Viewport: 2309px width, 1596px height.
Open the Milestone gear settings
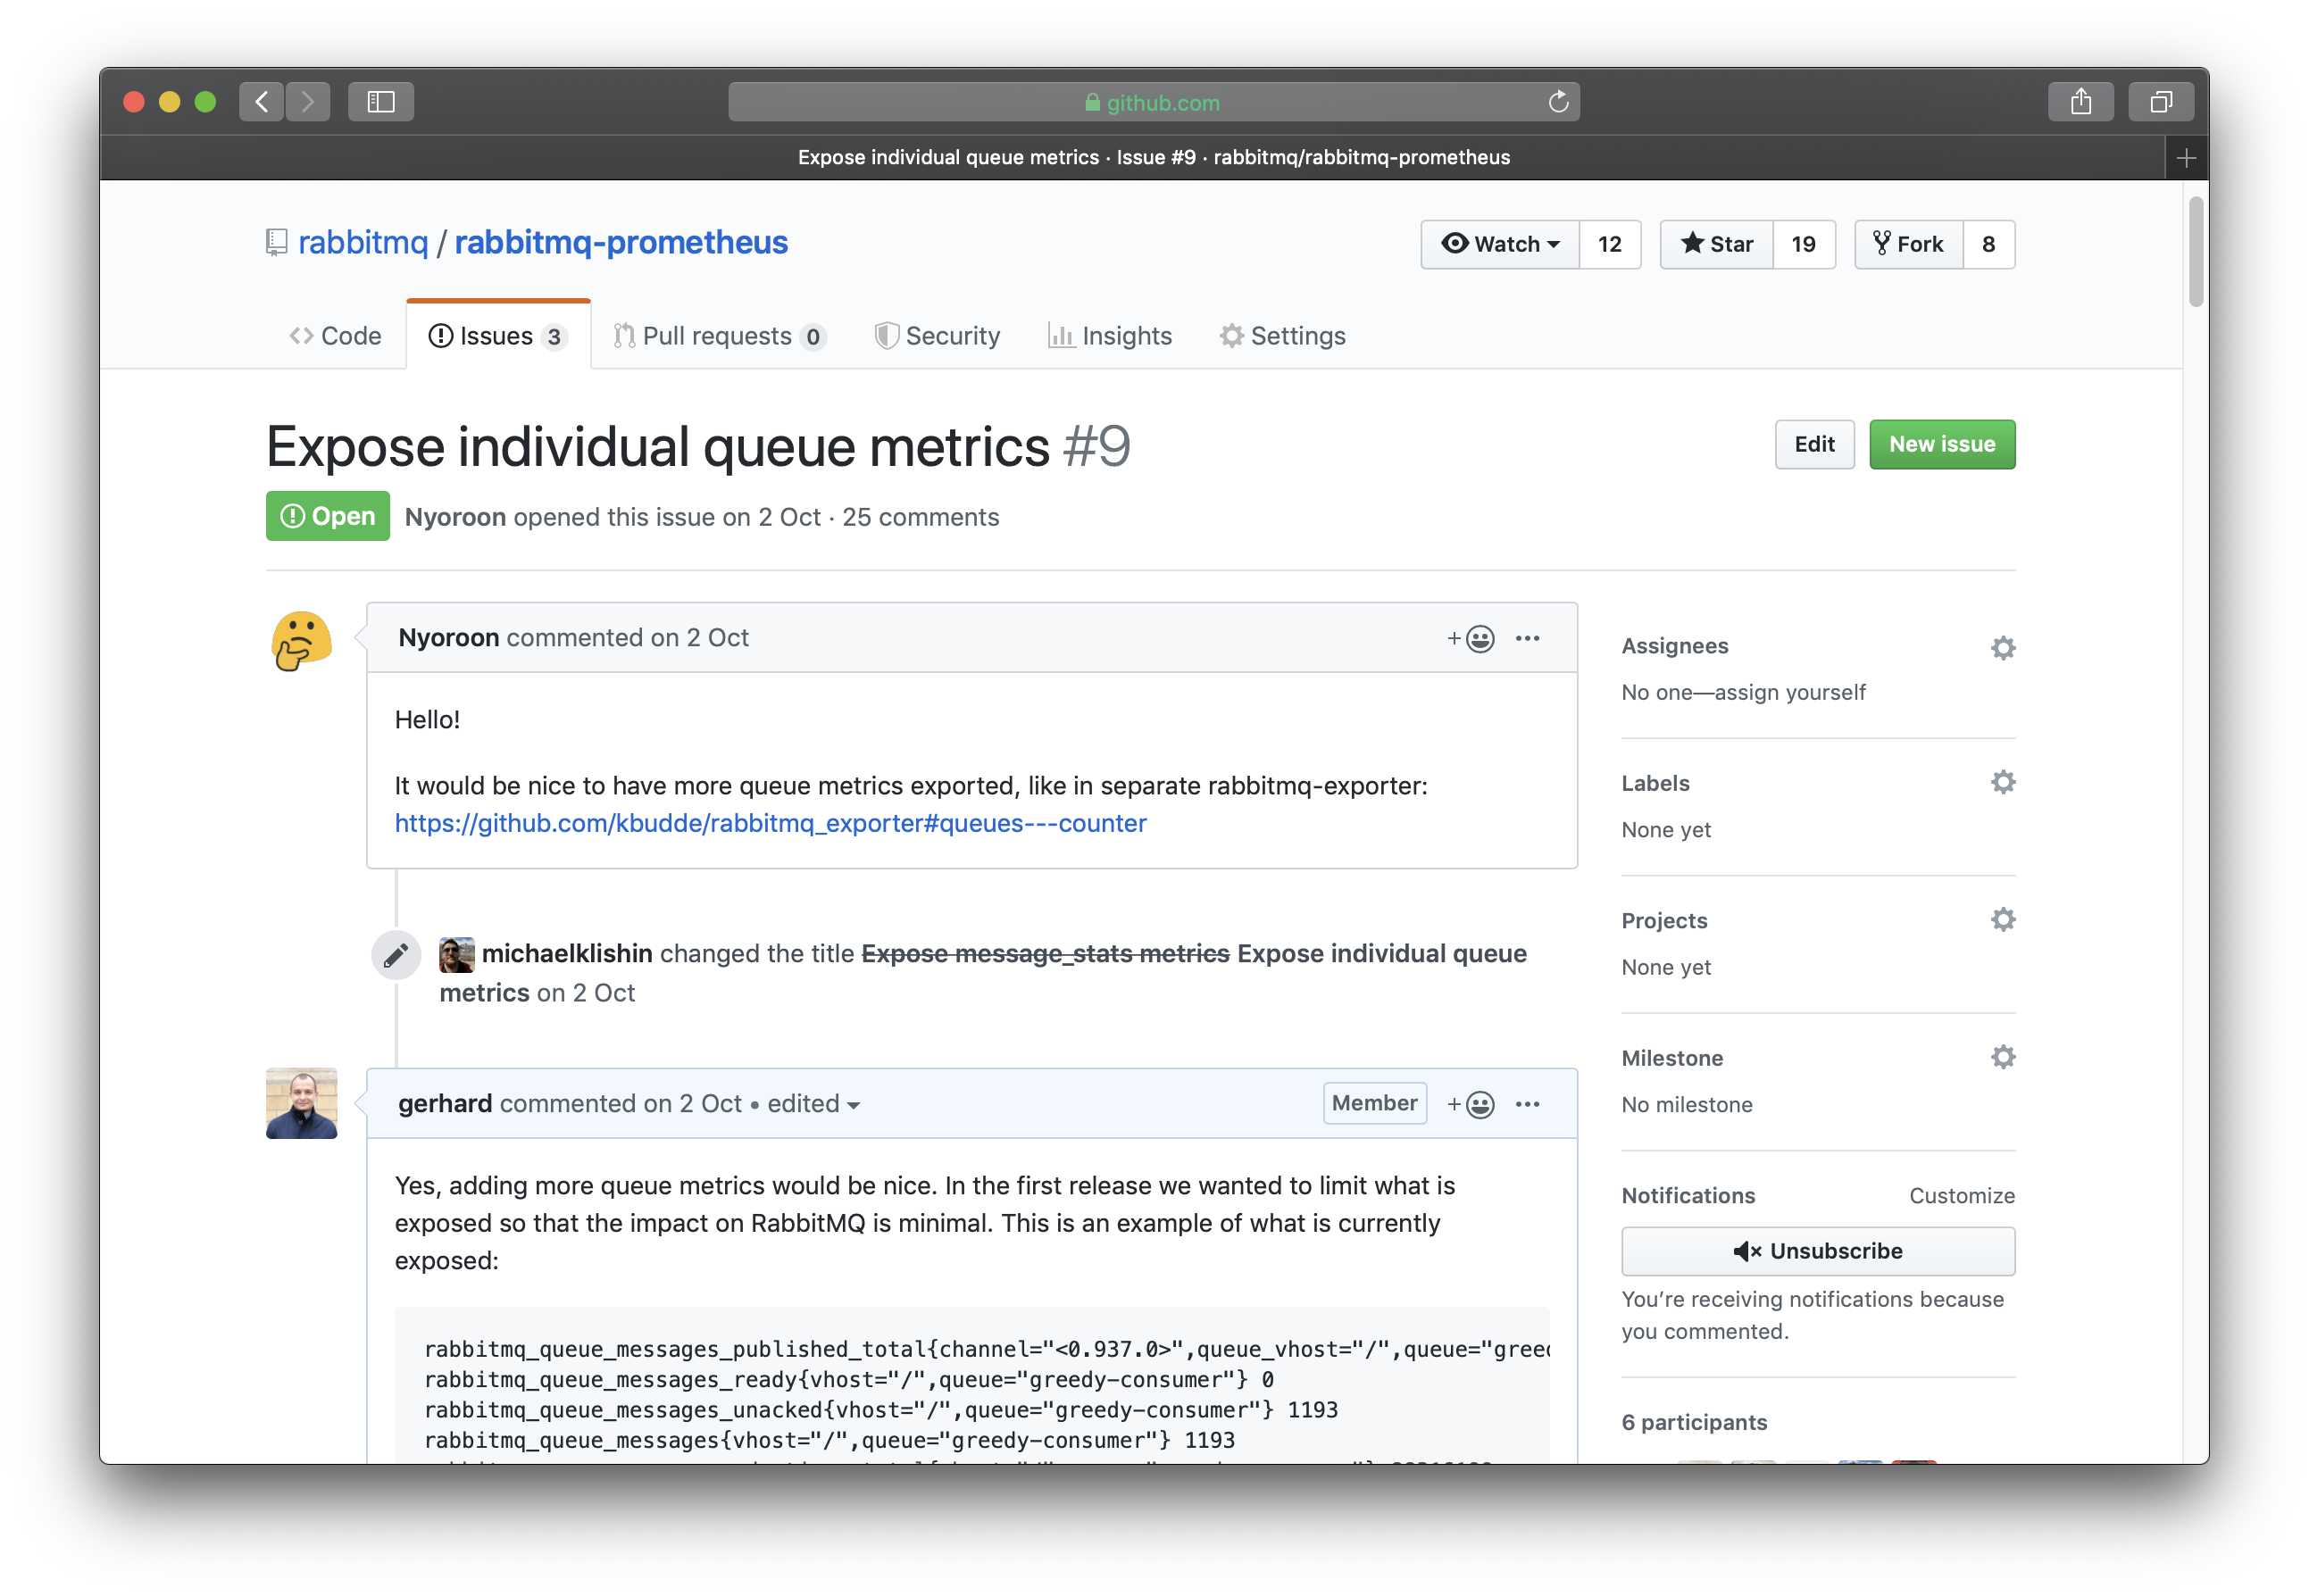point(2002,1057)
